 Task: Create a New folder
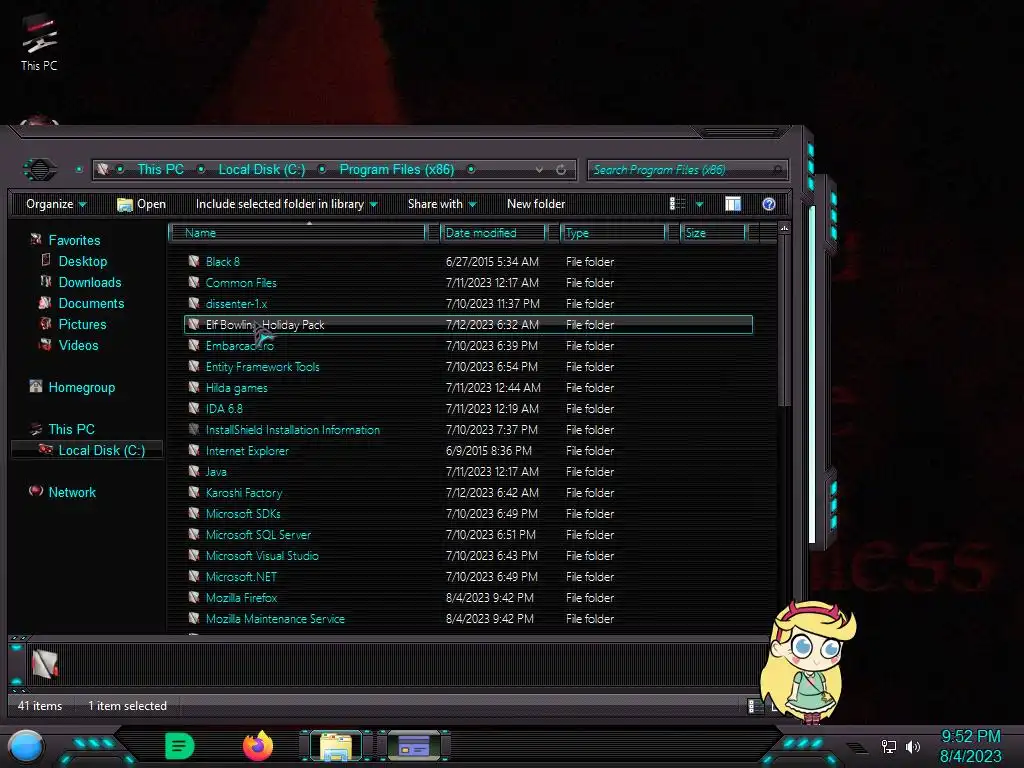[536, 204]
